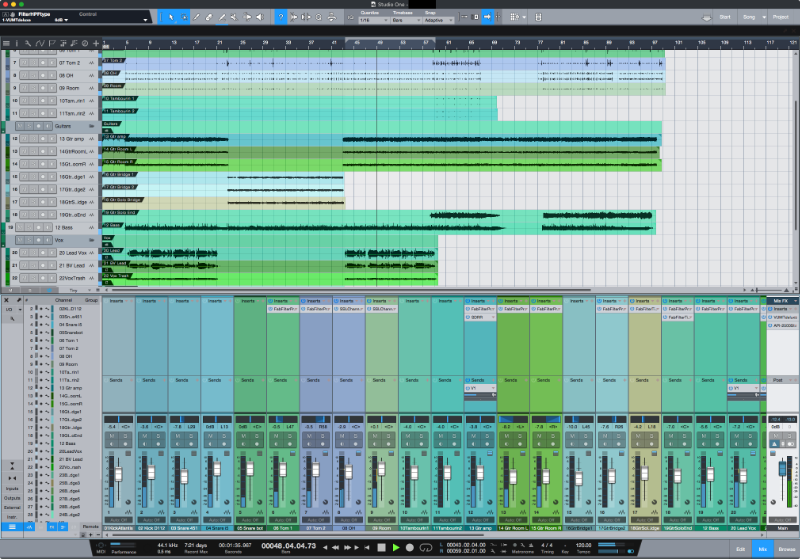Click the 01 Kick channel volume fader

(117, 473)
